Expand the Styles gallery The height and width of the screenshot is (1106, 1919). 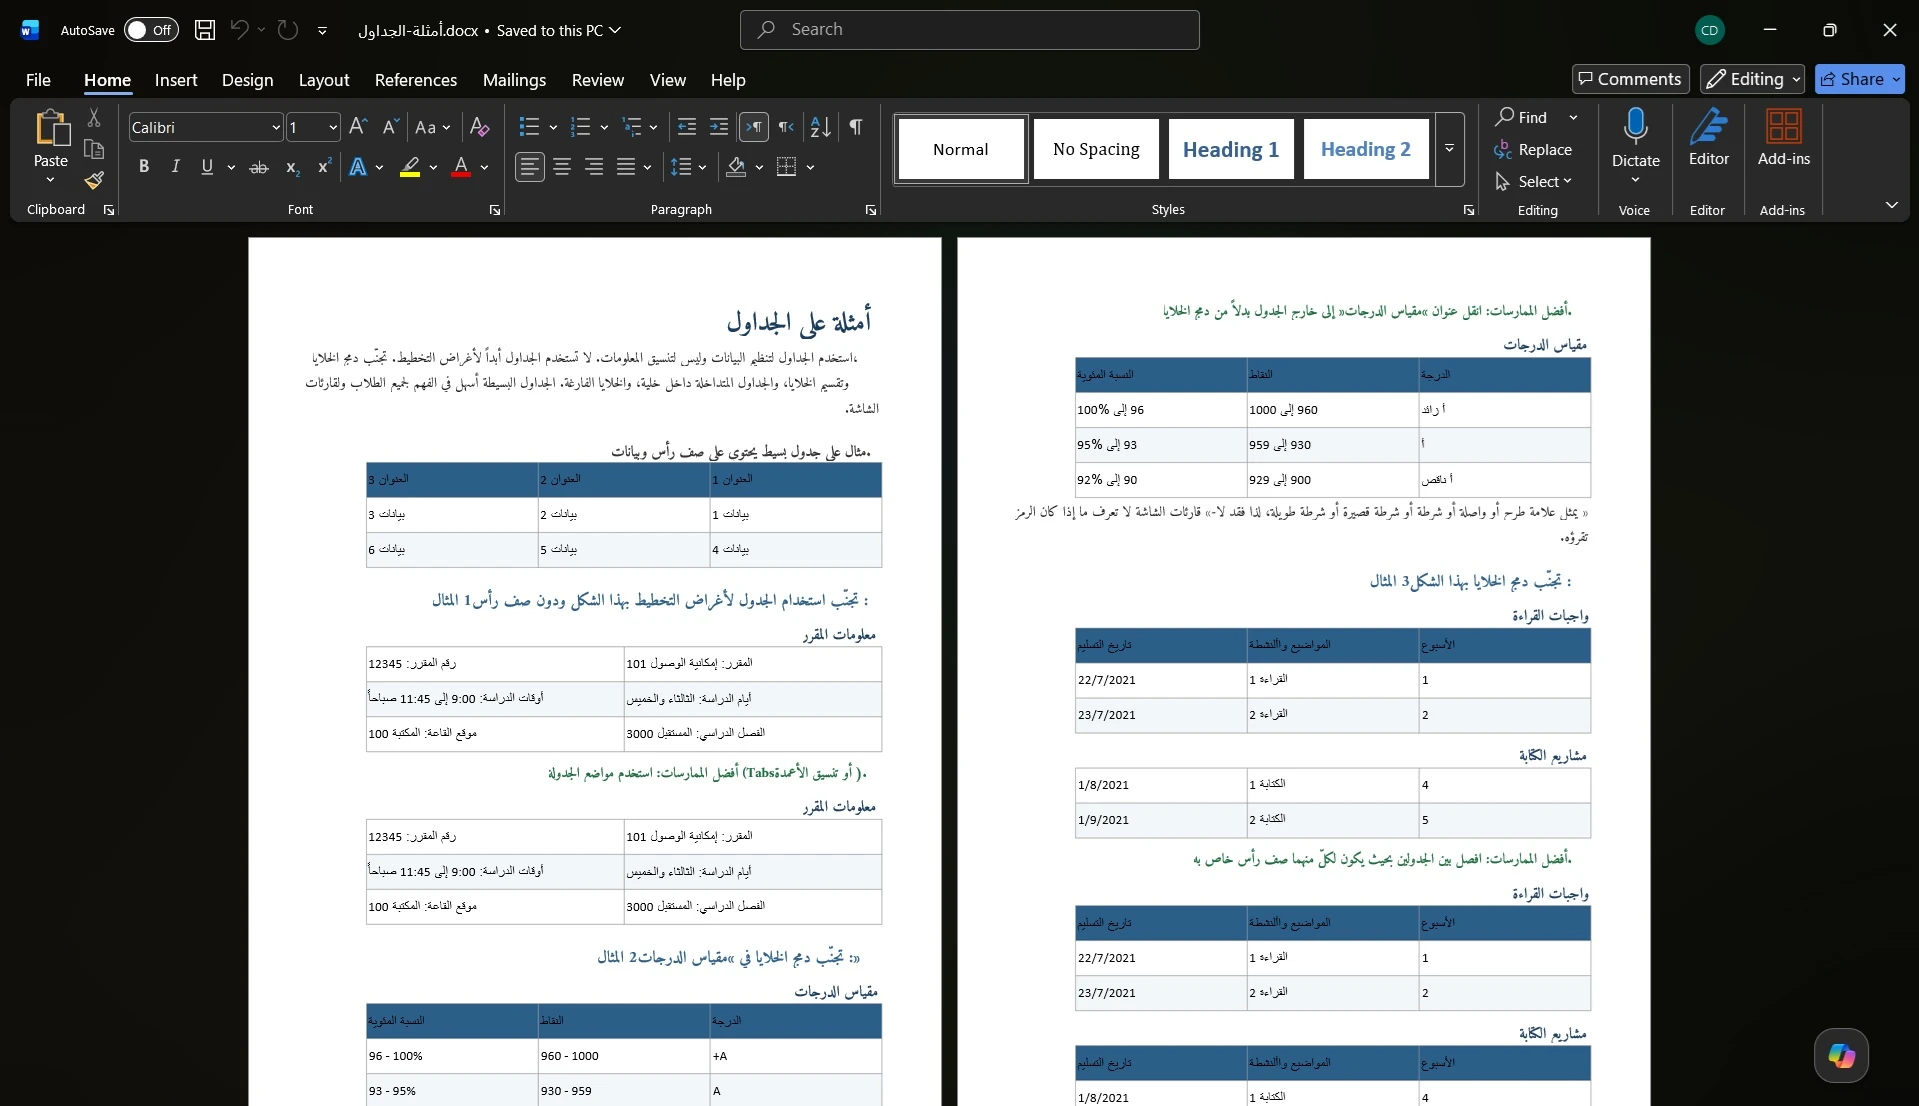(x=1449, y=149)
